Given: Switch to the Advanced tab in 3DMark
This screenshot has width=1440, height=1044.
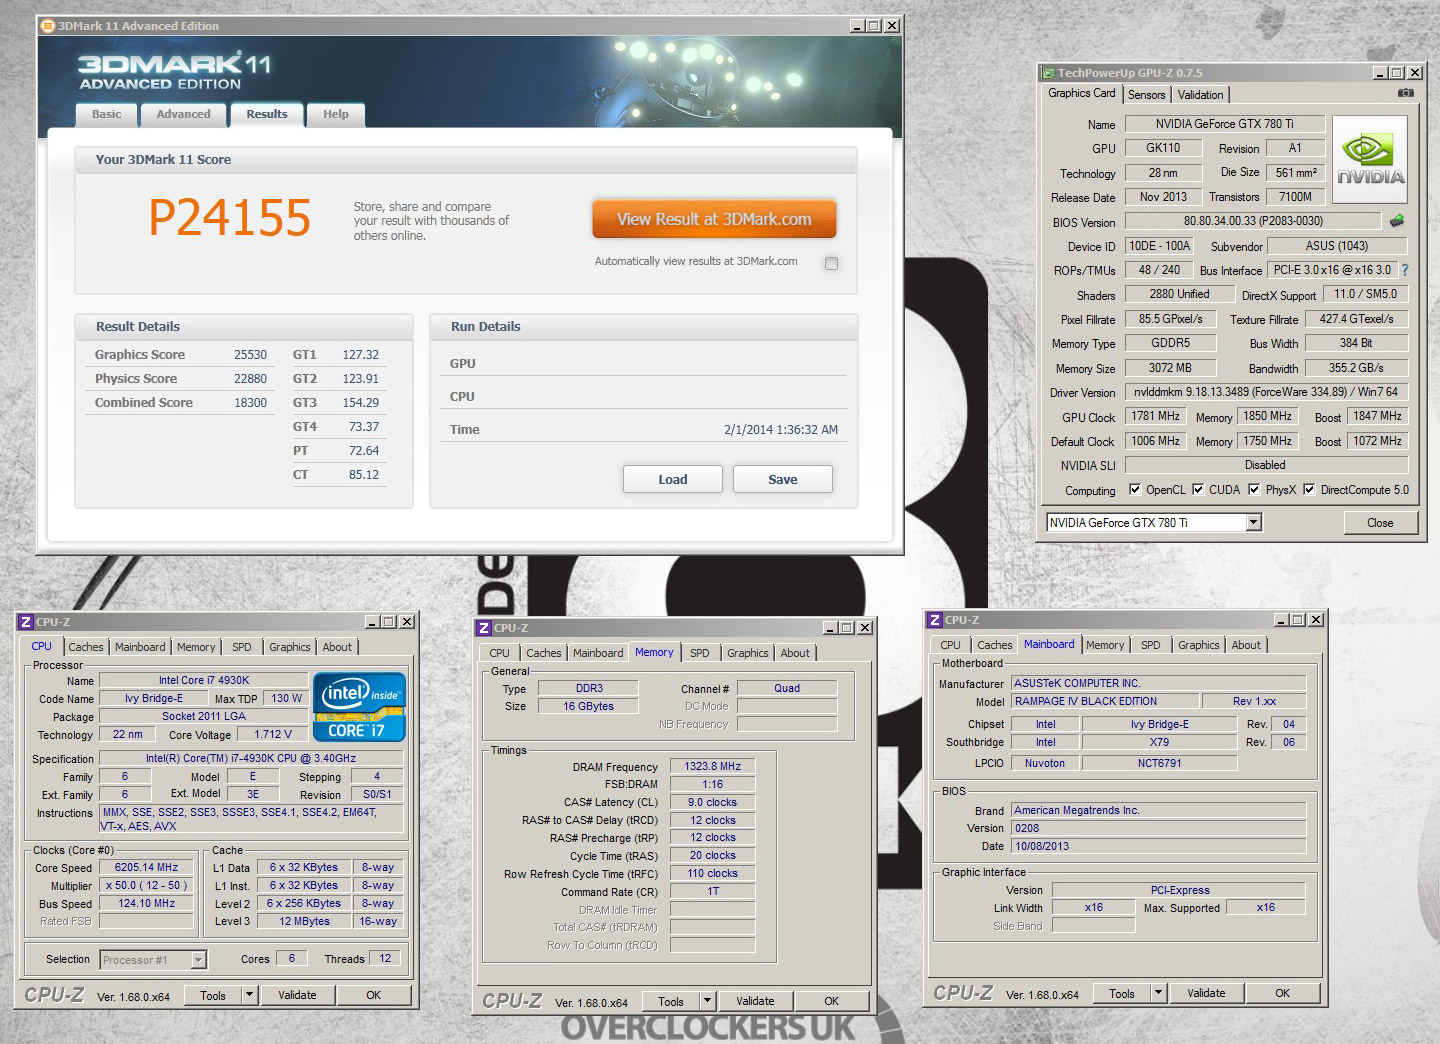Looking at the screenshot, I should click(184, 115).
